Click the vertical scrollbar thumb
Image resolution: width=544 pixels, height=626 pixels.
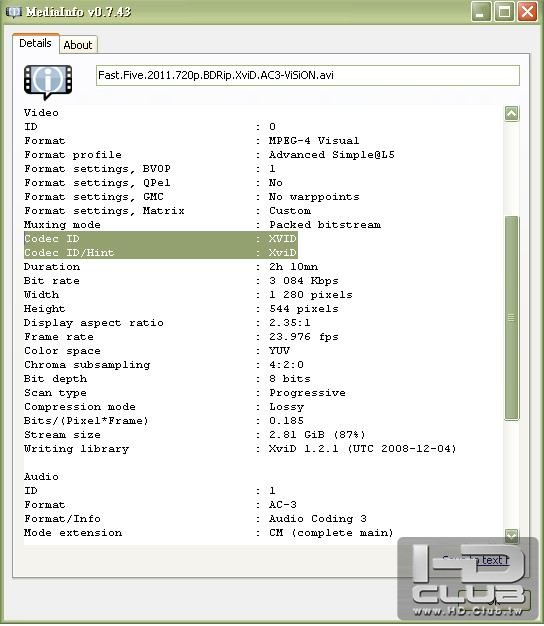pos(512,318)
